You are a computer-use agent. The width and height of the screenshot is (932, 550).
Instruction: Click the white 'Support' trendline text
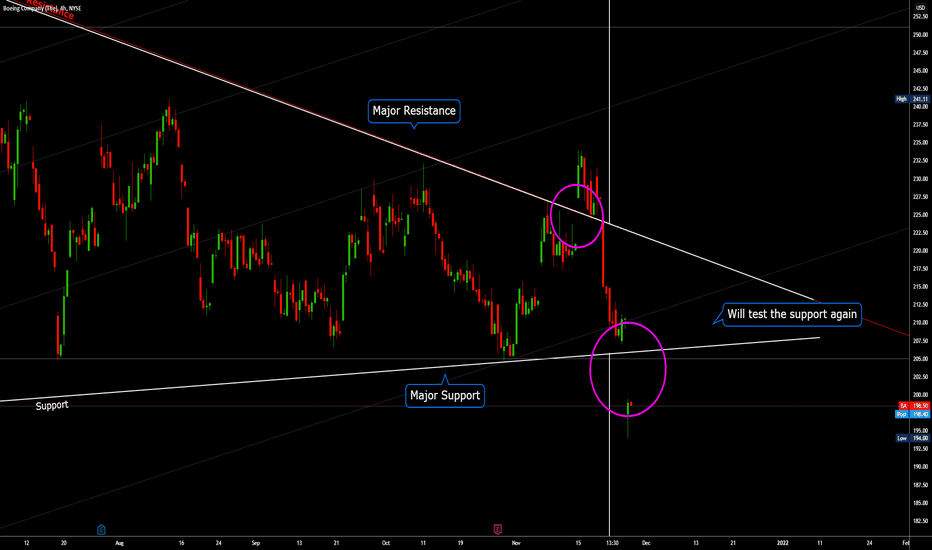[x=52, y=406]
